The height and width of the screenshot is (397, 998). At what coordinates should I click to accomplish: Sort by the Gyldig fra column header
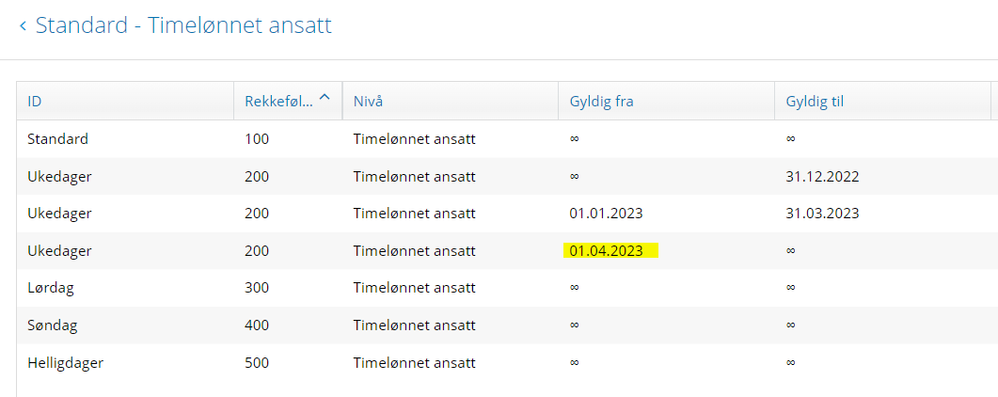click(666, 101)
